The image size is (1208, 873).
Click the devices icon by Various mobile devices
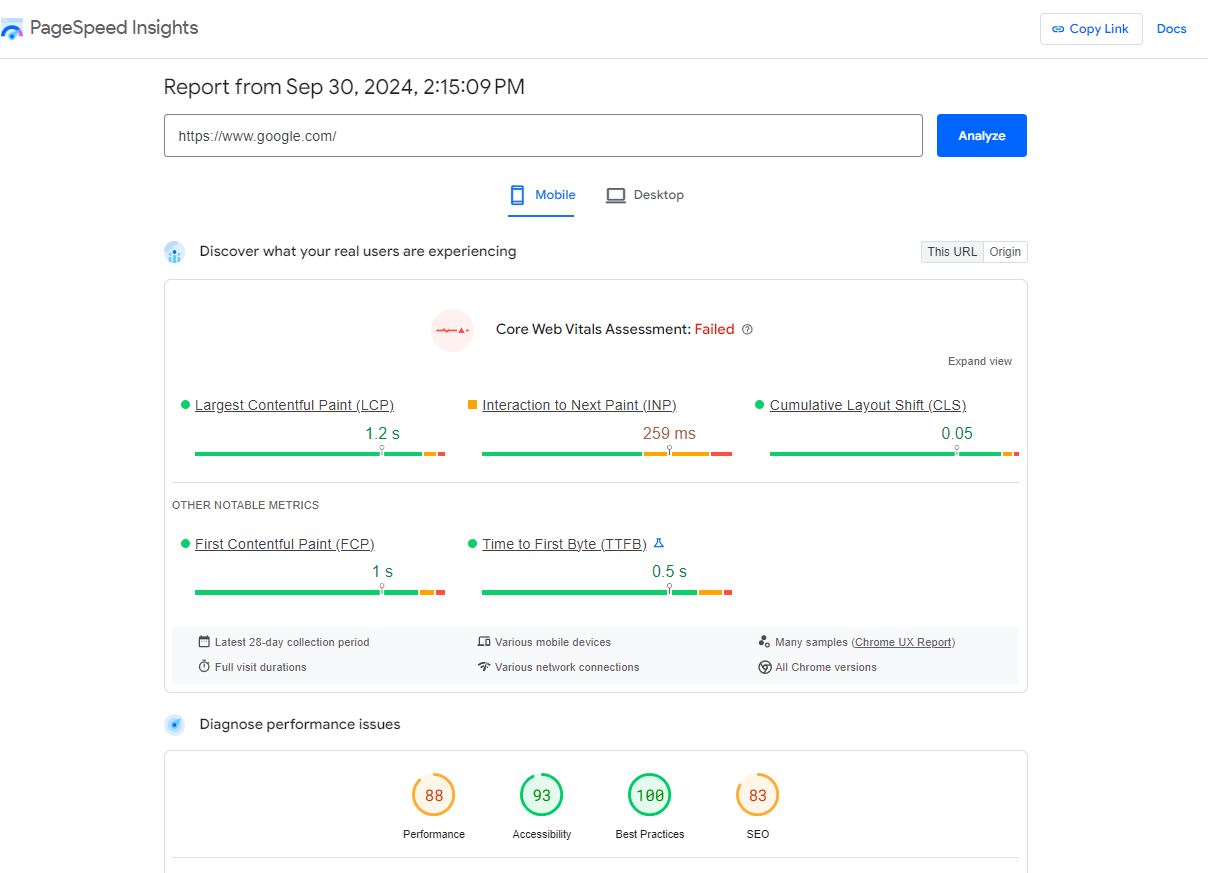[484, 642]
